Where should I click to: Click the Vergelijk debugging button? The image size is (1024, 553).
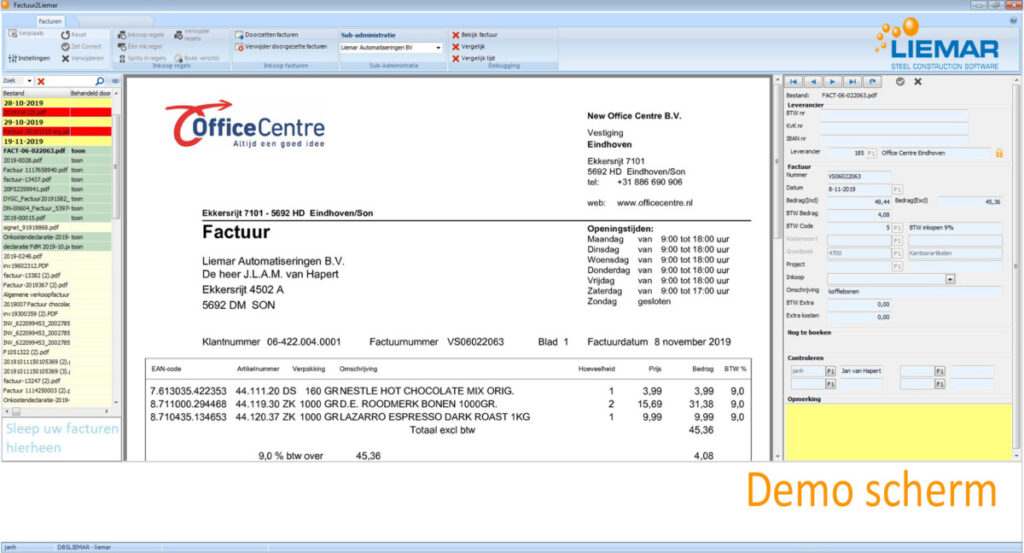468,46
